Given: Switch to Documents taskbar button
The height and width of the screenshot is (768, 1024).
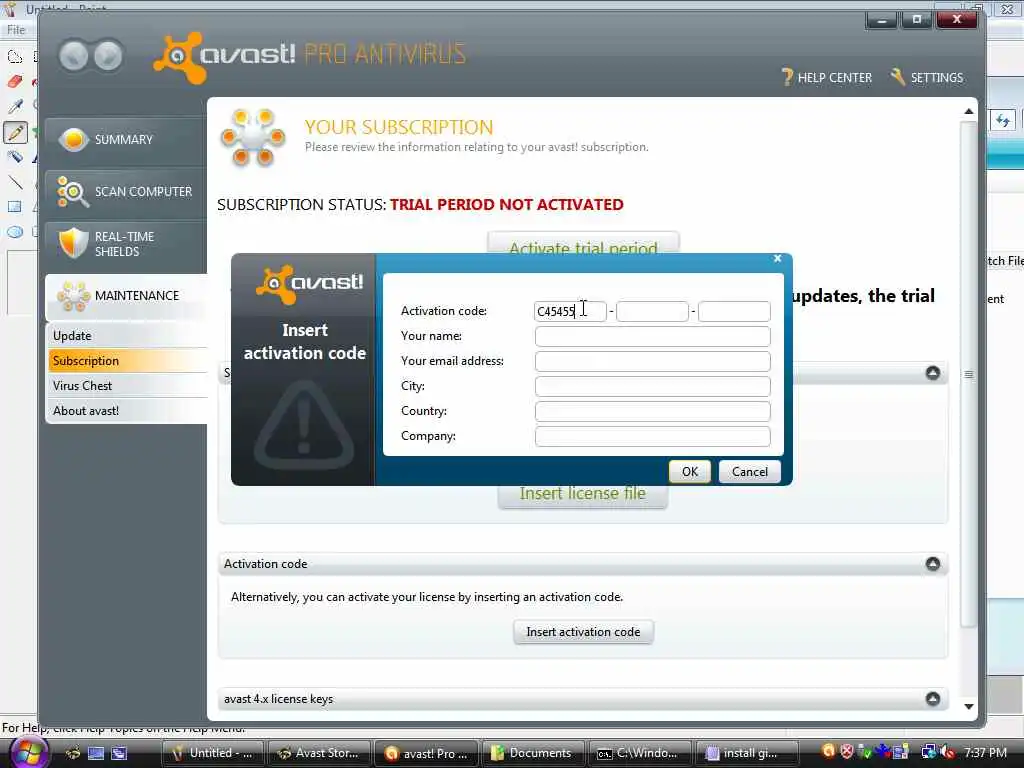Looking at the screenshot, I should click(x=534, y=753).
